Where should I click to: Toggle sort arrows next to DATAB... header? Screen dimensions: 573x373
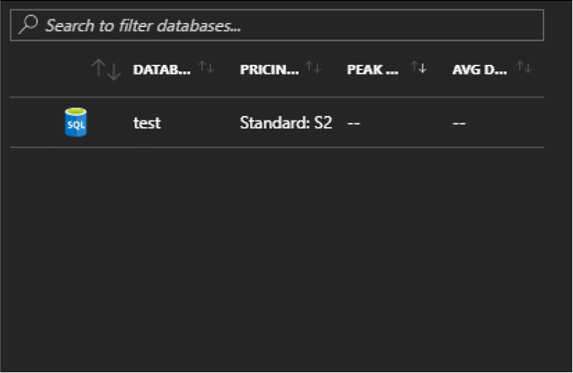tap(206, 67)
